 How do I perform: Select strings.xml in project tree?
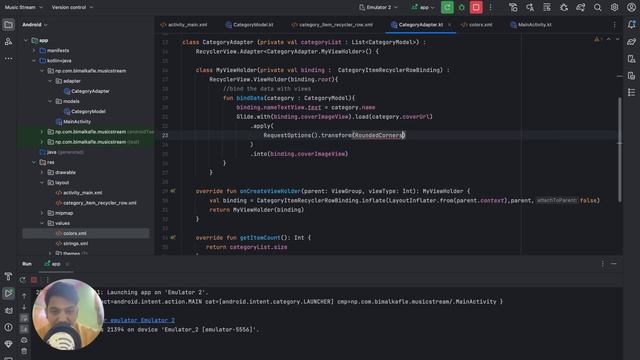(72, 244)
